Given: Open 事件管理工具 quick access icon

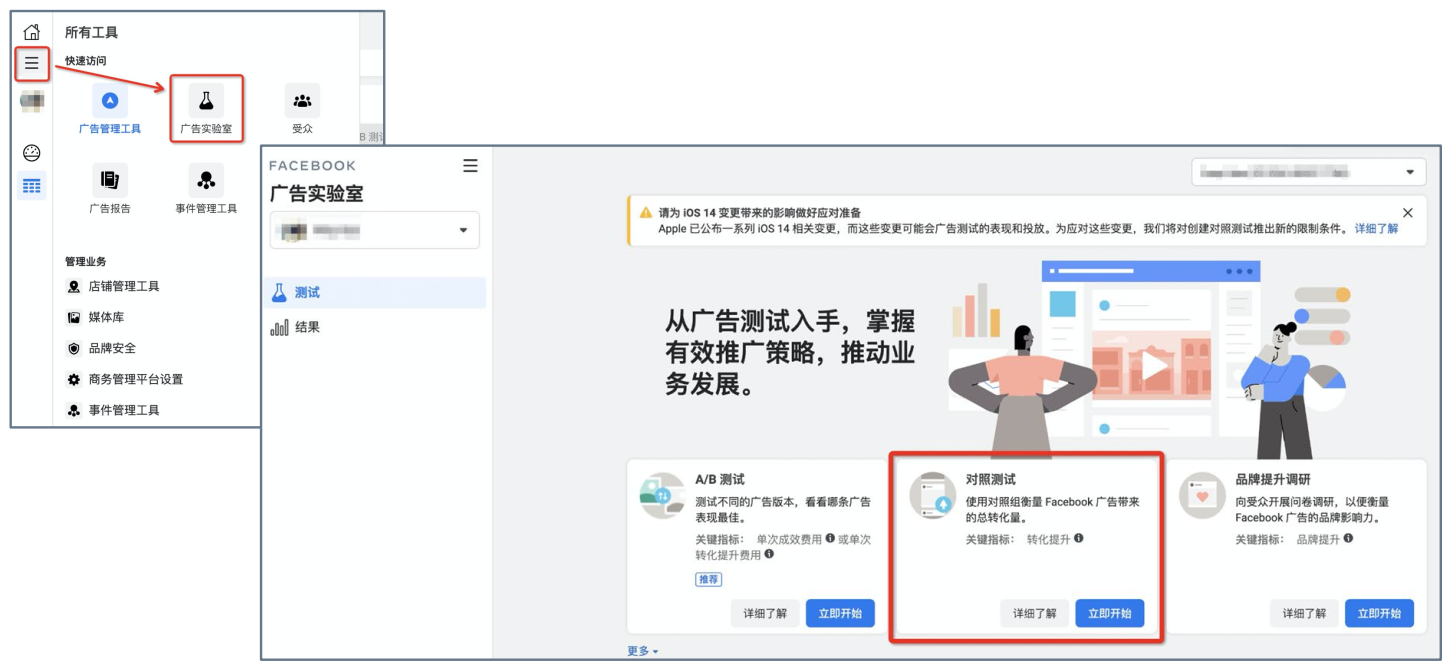Looking at the screenshot, I should [206, 180].
